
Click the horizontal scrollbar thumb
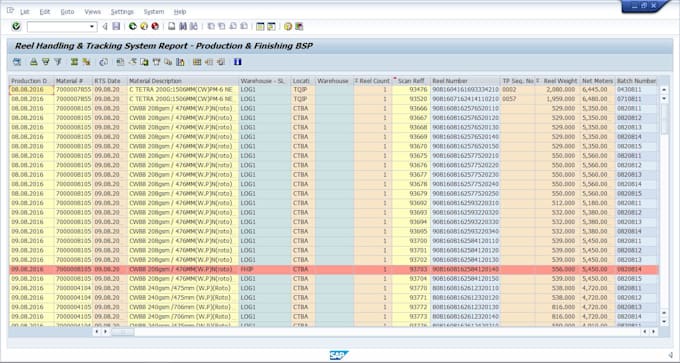[x=123, y=332]
